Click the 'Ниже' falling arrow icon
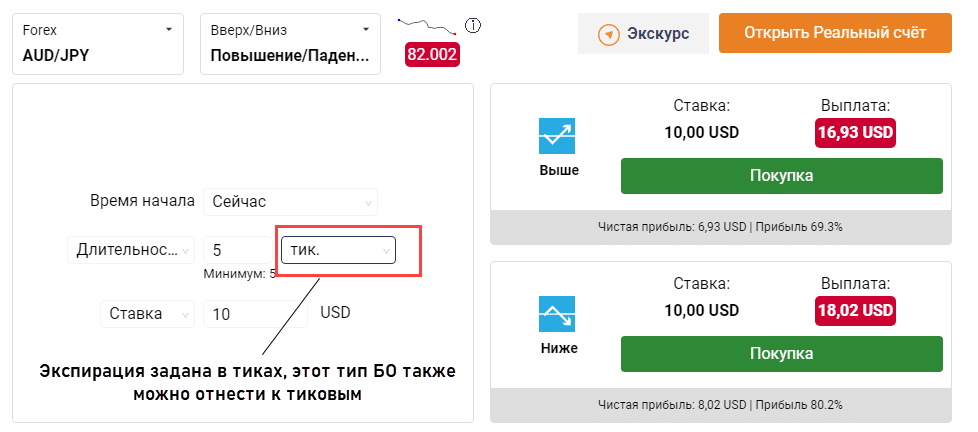Viewport: 978px width, 432px height. (x=557, y=313)
